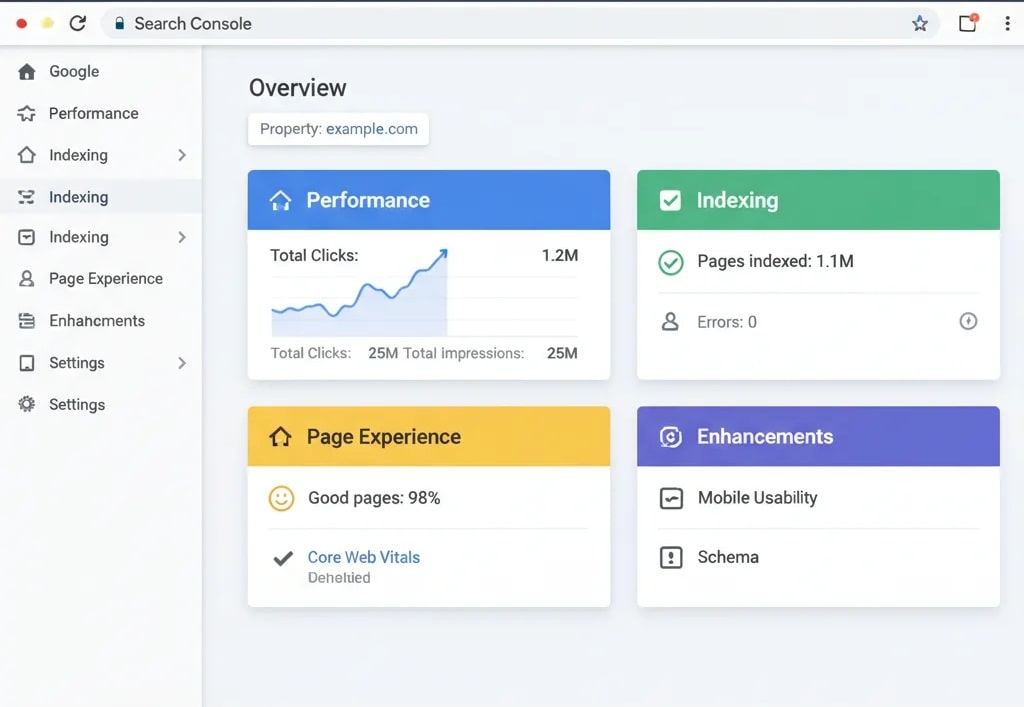The width and height of the screenshot is (1024, 707).
Task: Click the person icon beside Errors: 0
Action: 670,322
